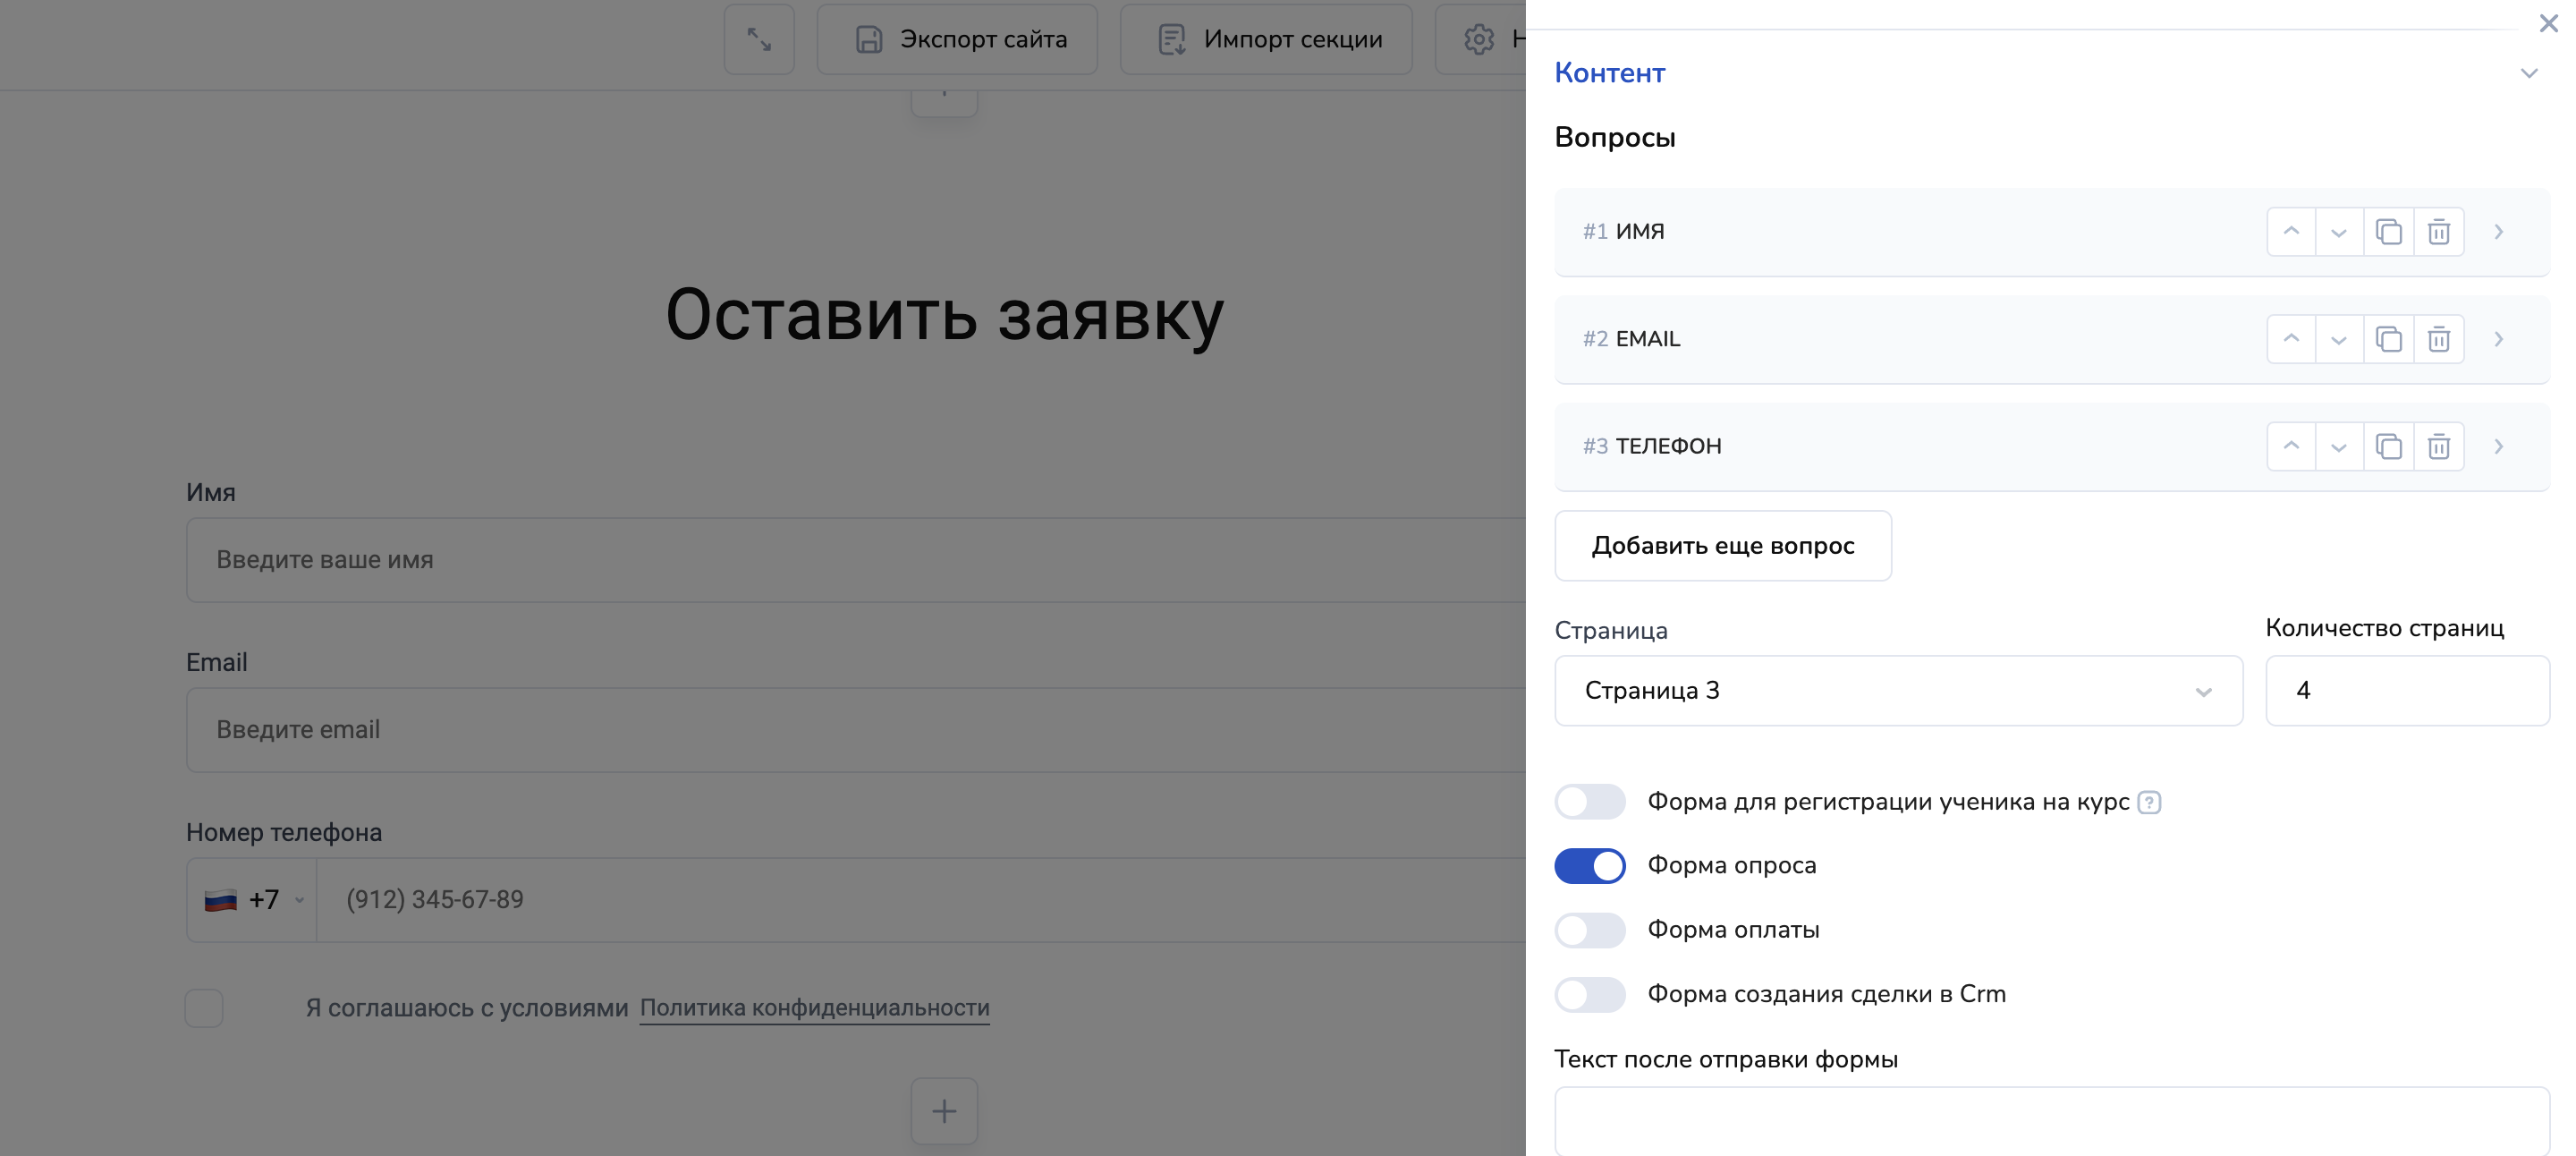The height and width of the screenshot is (1156, 2576).
Task: Open the Страница 3 dropdown
Action: click(1897, 691)
